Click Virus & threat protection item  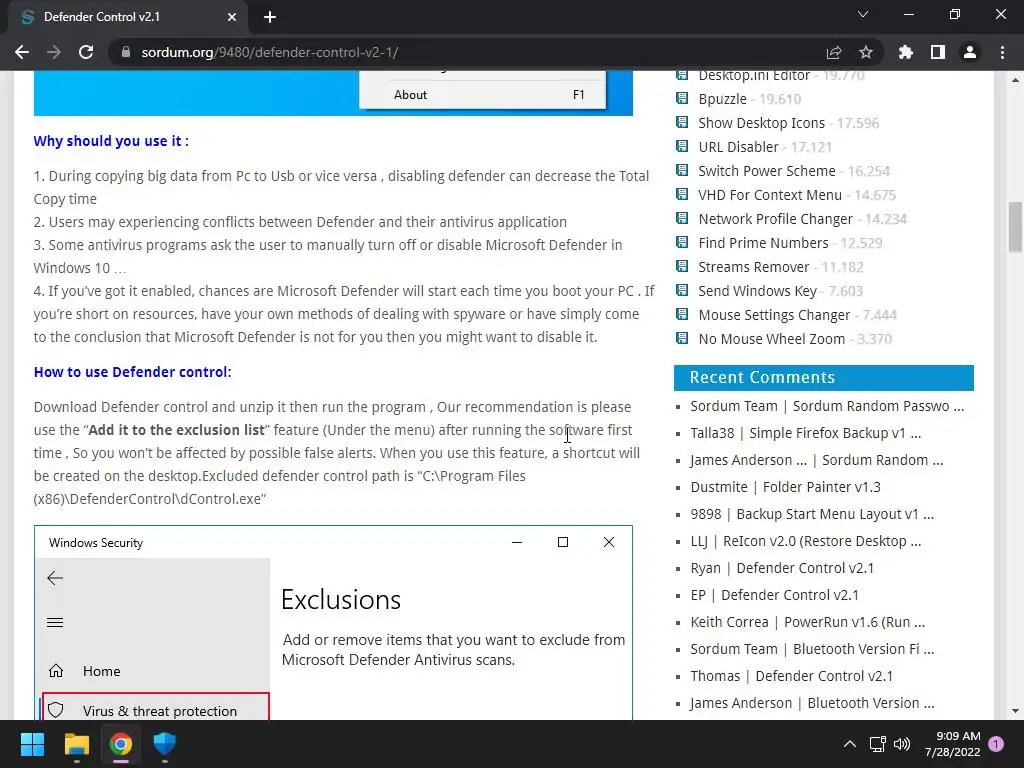[x=155, y=709]
